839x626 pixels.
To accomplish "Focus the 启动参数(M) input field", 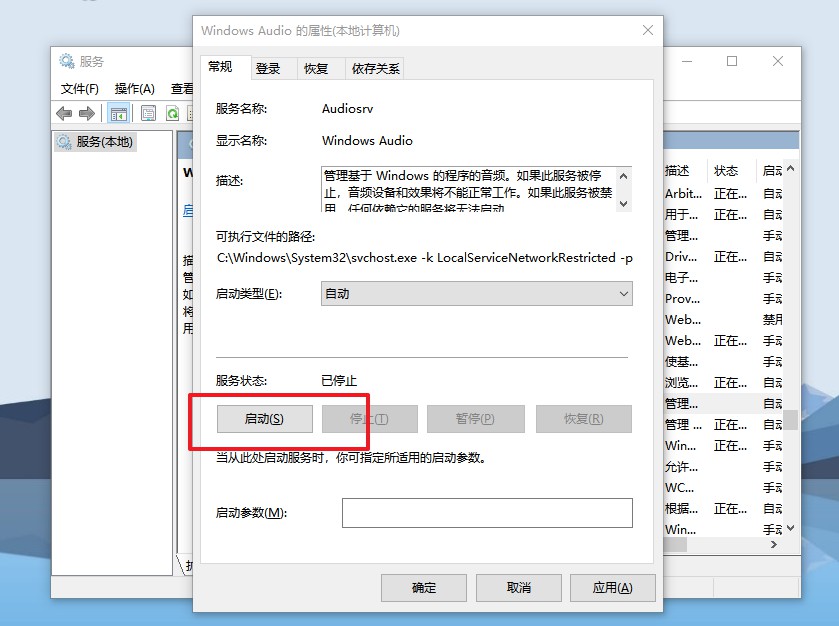I will coord(487,513).
